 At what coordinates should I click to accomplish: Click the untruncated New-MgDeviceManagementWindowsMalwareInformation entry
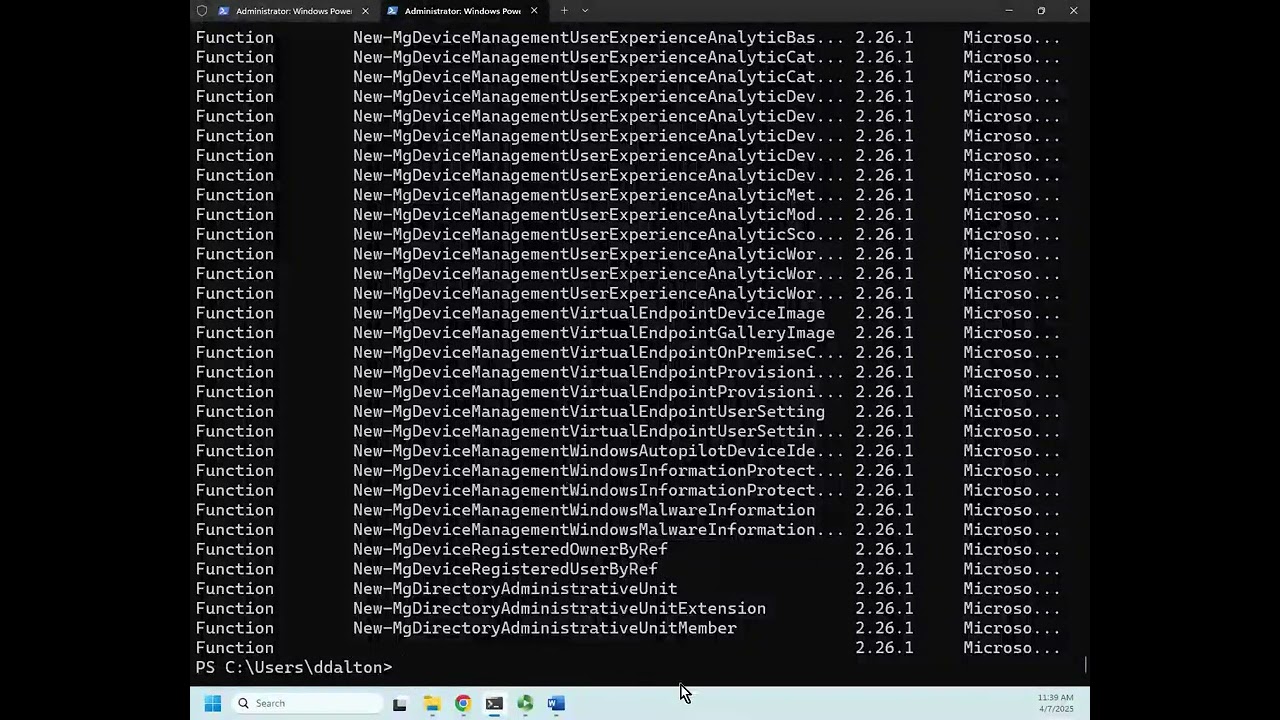pyautogui.click(x=584, y=510)
